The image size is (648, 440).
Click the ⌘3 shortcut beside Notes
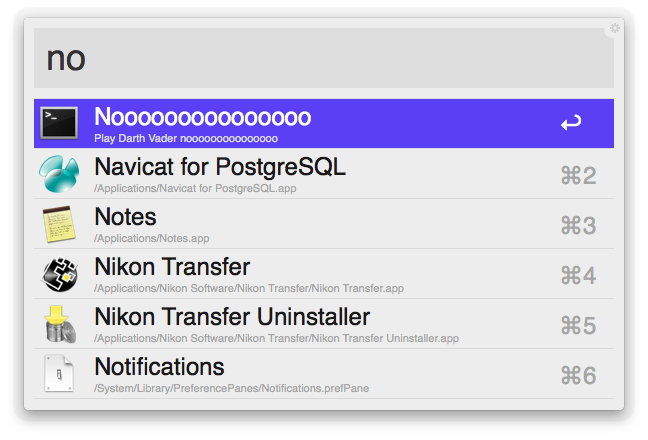tap(578, 226)
